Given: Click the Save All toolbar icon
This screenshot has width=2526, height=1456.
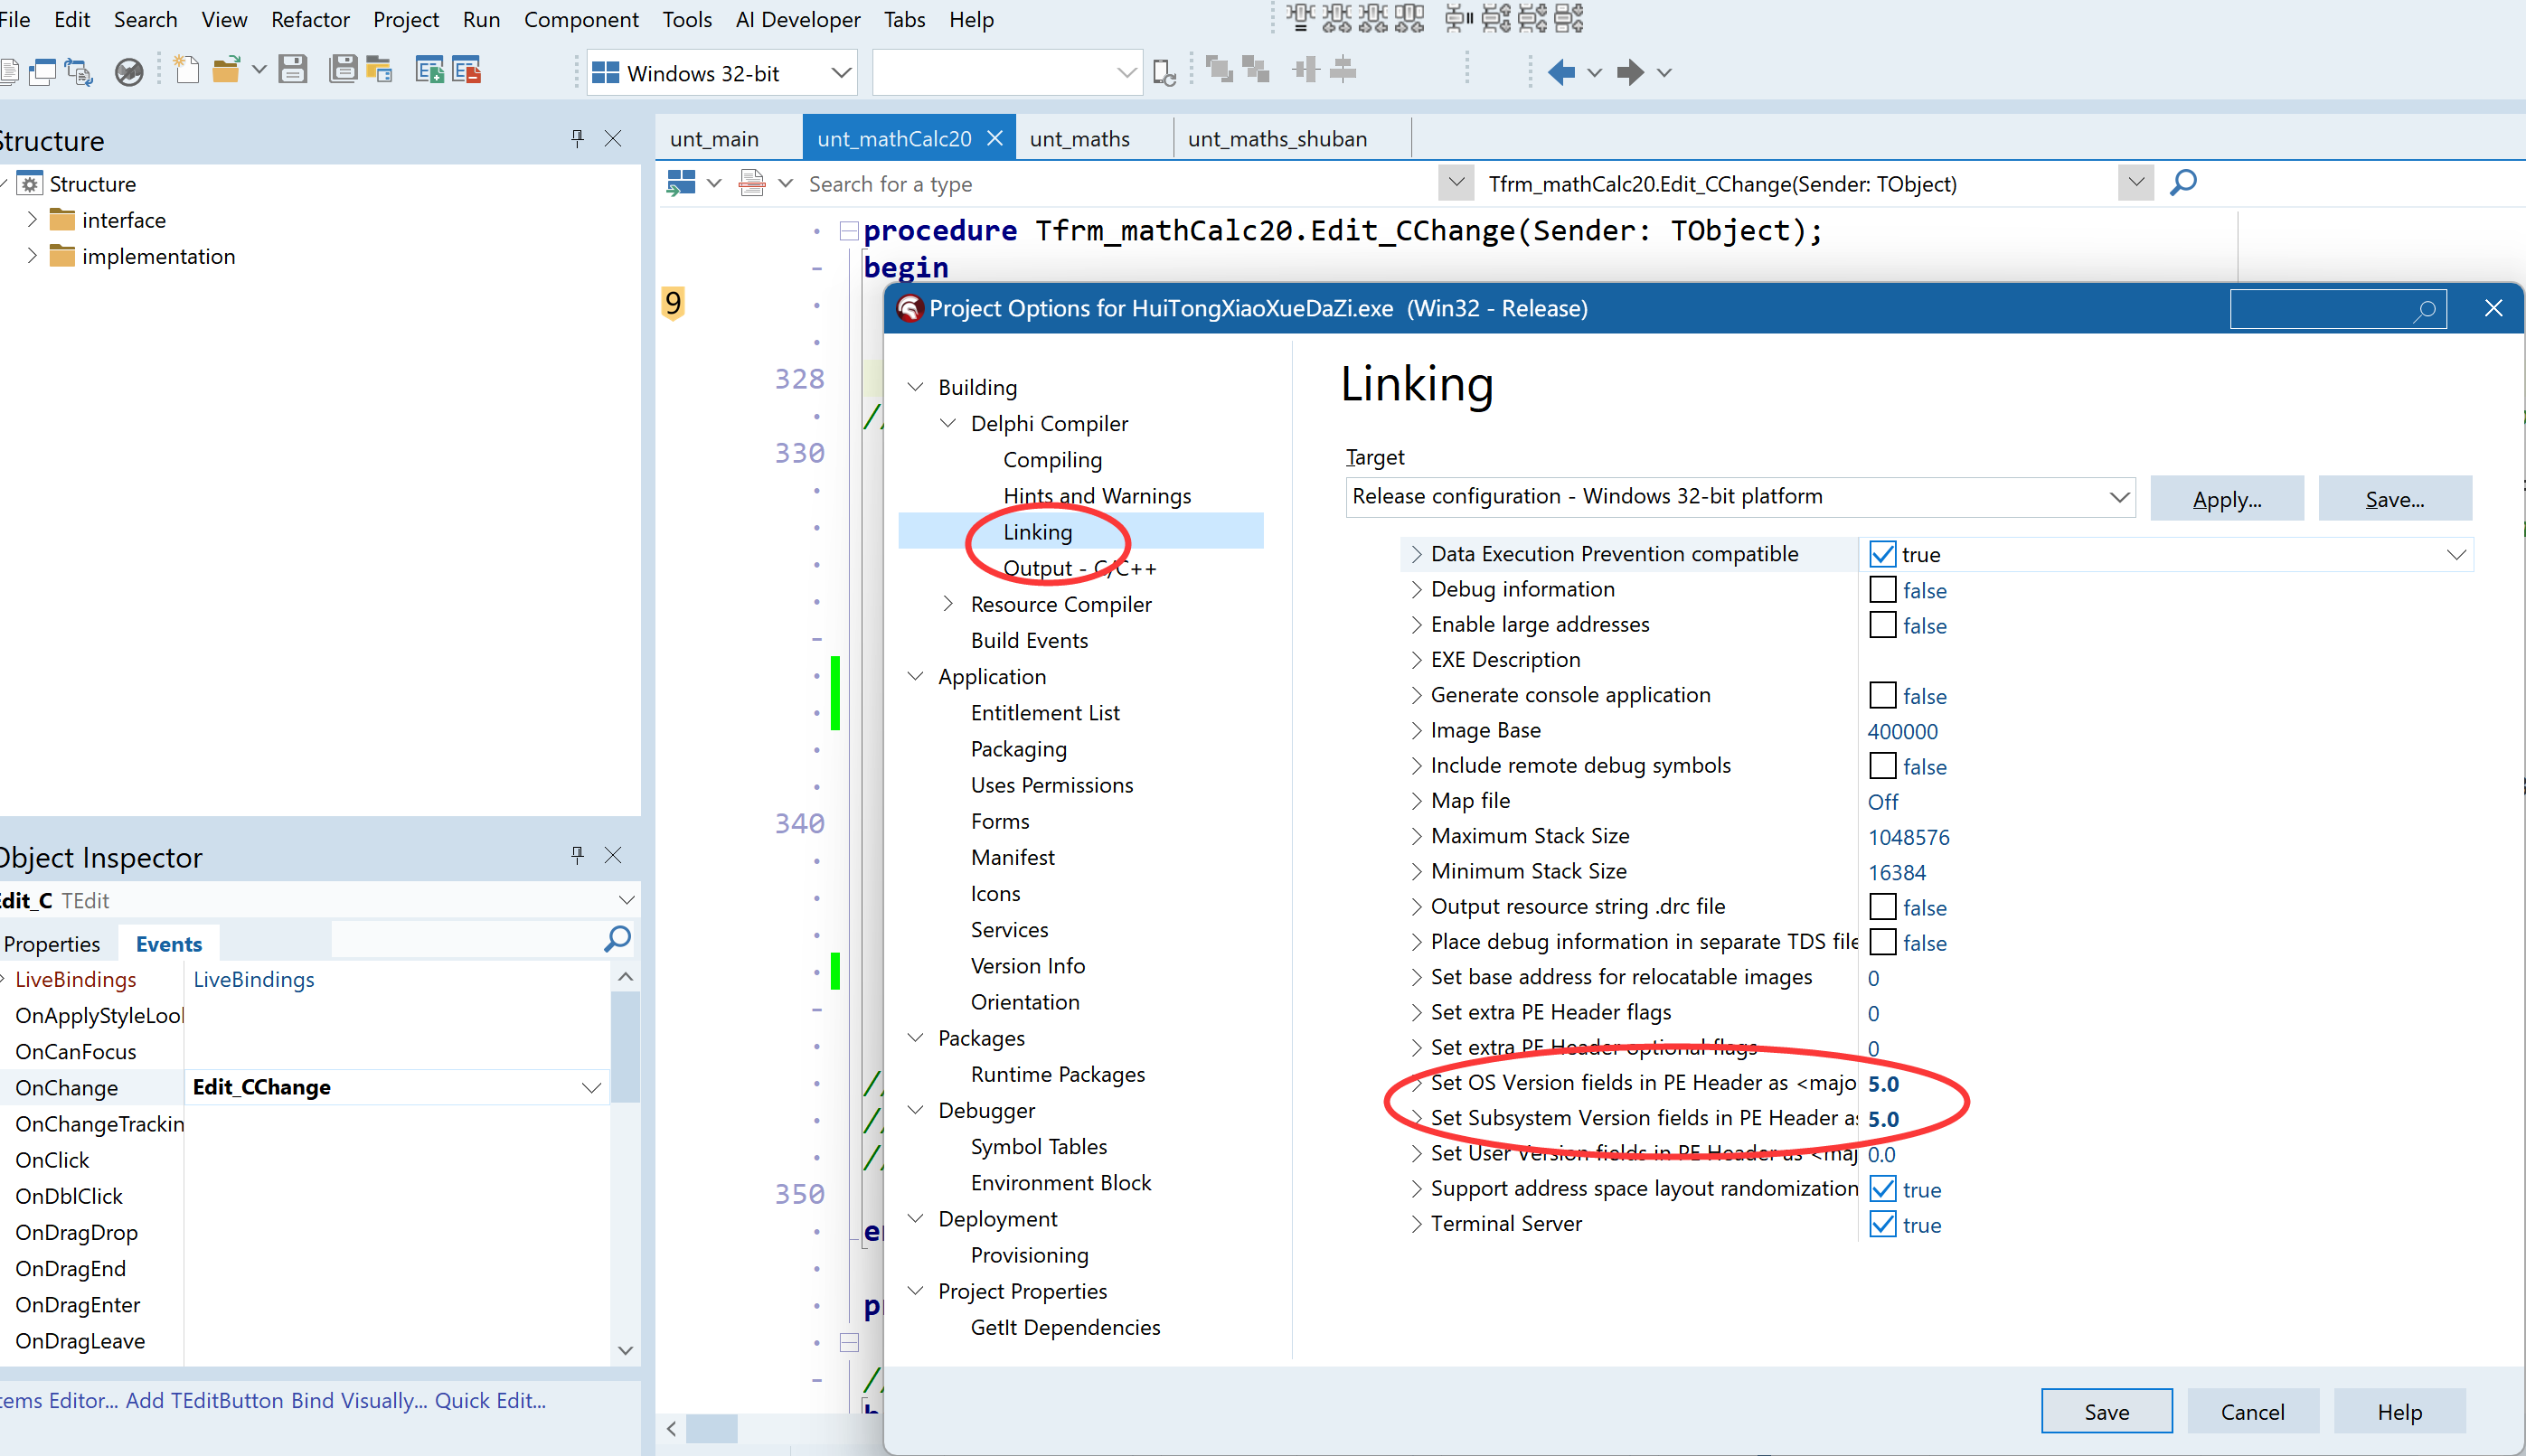Looking at the screenshot, I should click(342, 70).
